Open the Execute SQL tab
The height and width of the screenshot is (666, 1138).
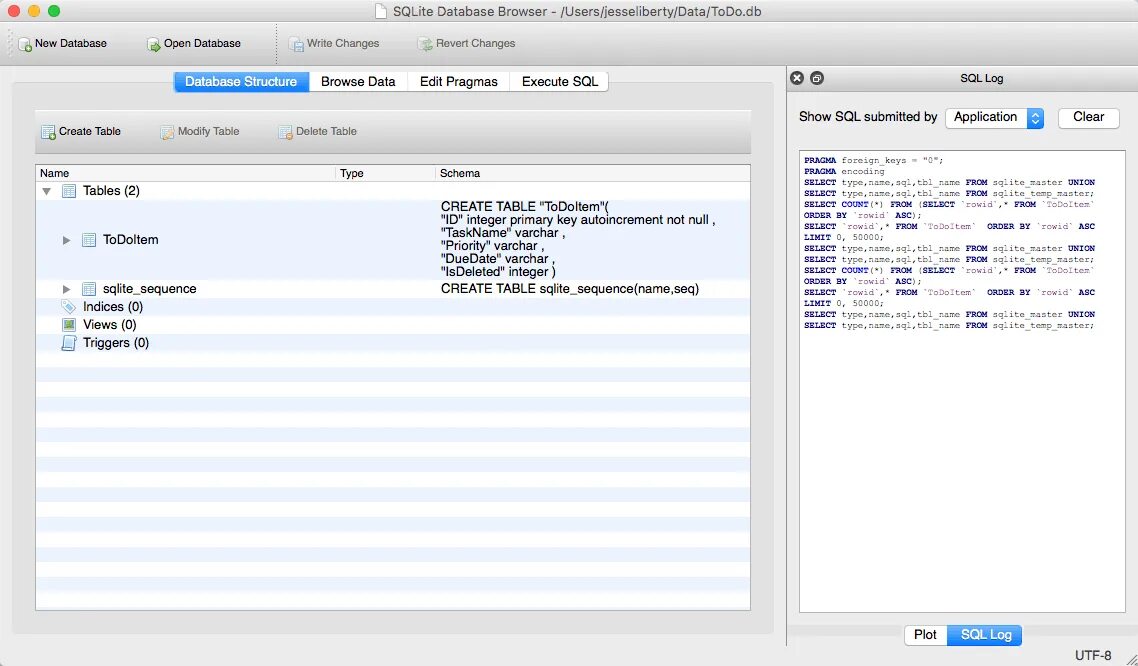[560, 81]
